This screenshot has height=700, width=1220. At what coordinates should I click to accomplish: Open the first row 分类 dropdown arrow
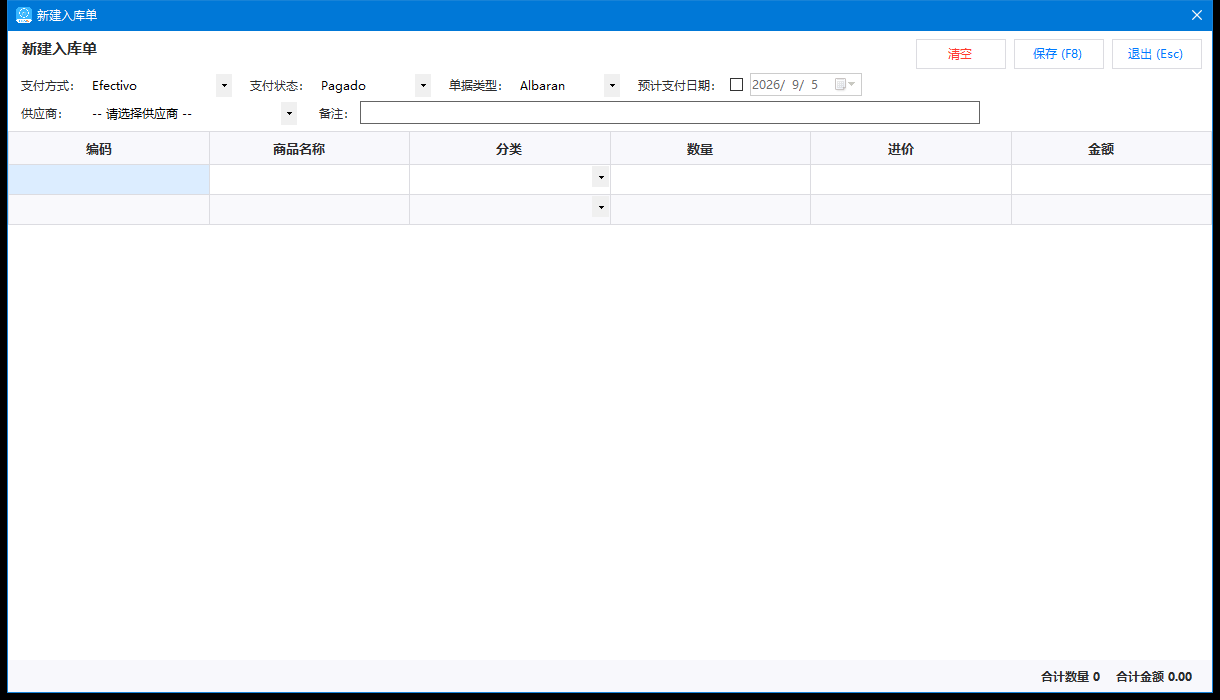(600, 178)
